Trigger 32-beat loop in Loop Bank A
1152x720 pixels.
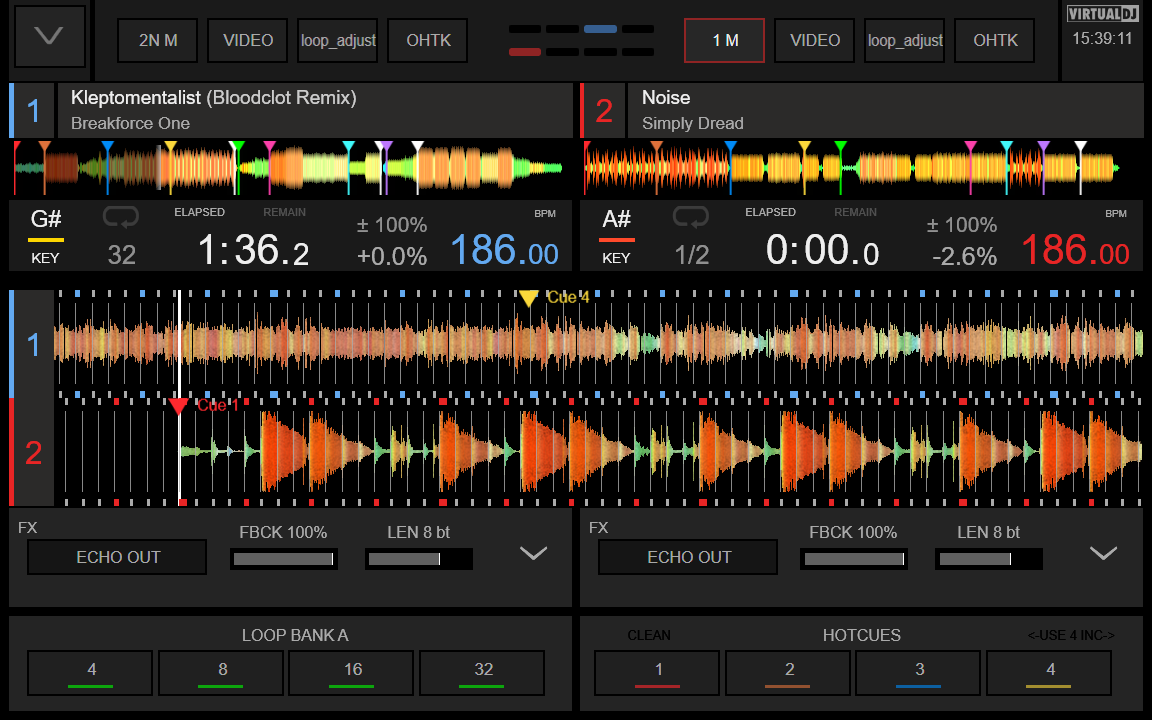pos(483,672)
